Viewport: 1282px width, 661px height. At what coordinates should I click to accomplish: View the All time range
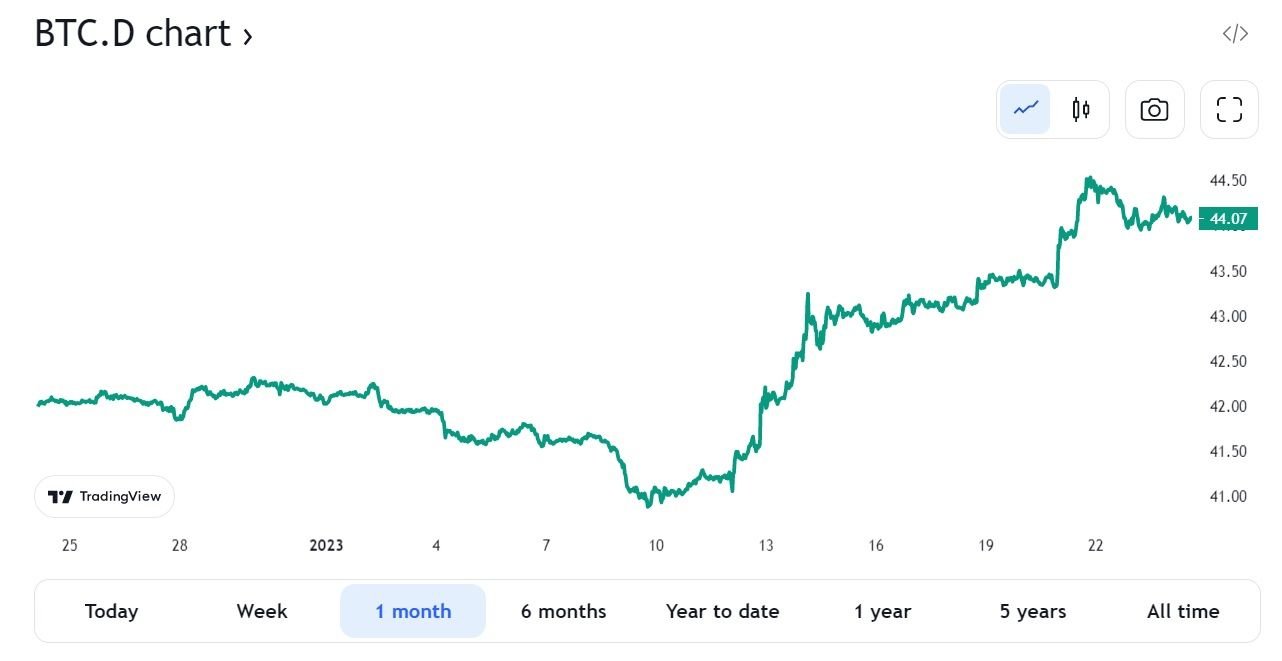pos(1183,611)
